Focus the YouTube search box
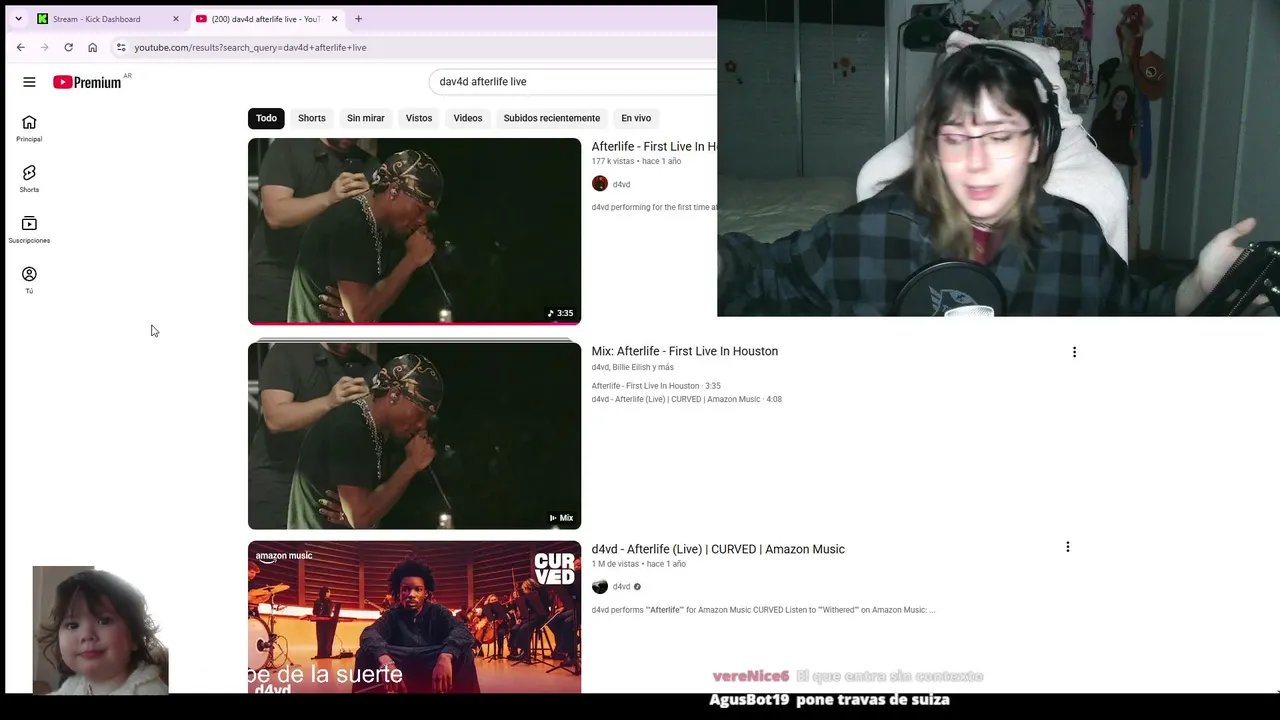The height and width of the screenshot is (720, 1280). [x=575, y=82]
